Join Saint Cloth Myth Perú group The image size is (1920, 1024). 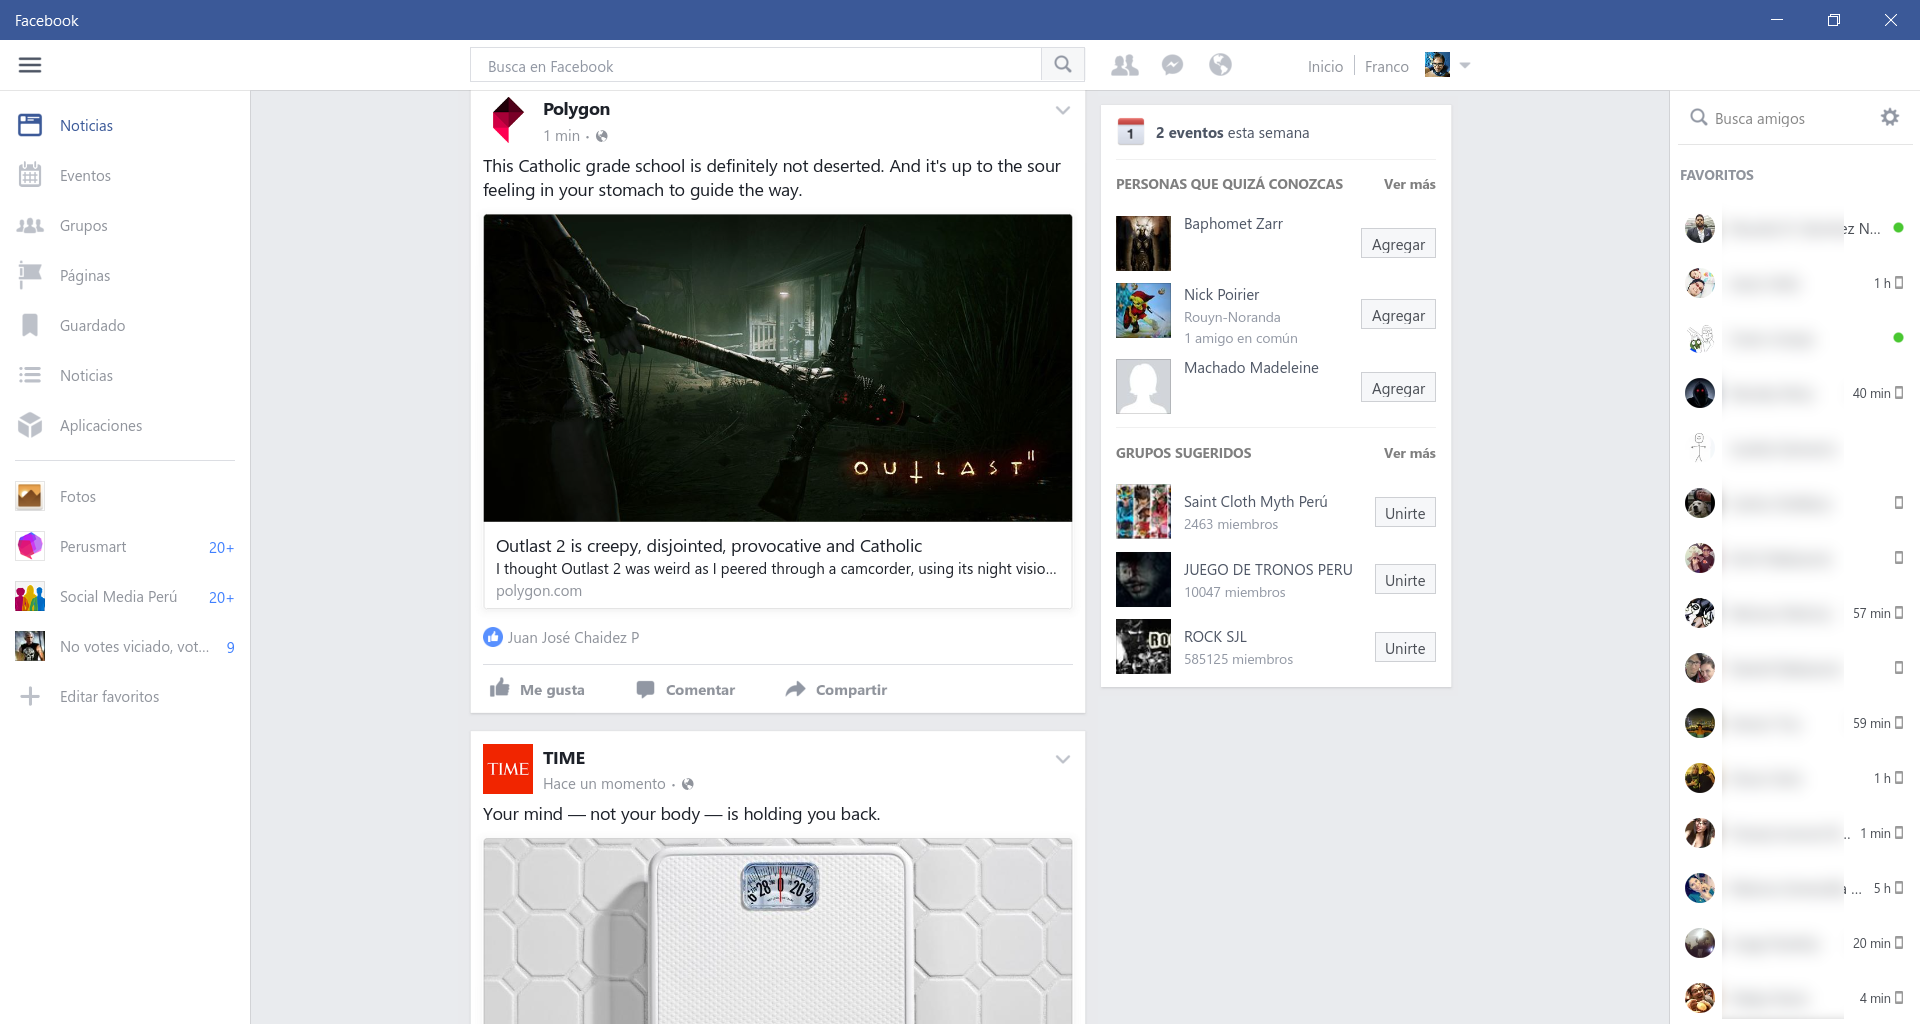tap(1405, 513)
